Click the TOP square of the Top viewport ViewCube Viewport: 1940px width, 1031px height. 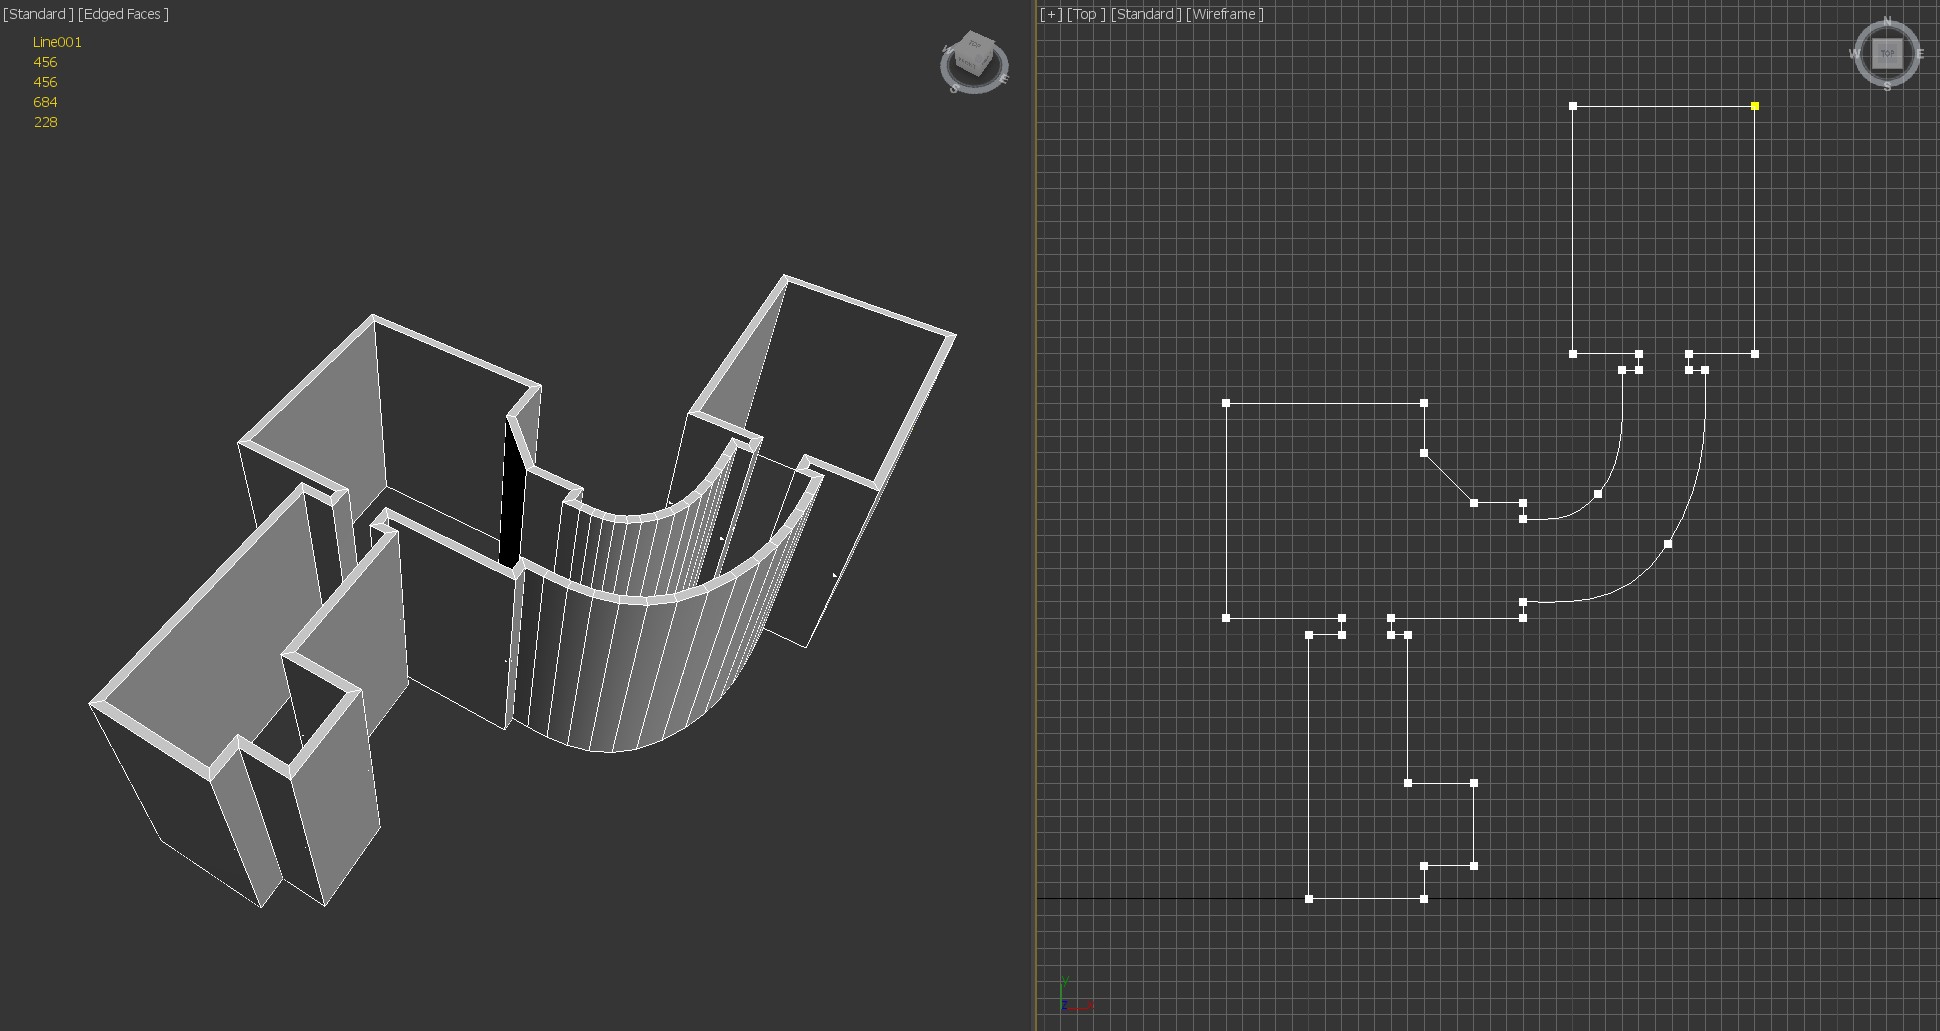click(x=1887, y=54)
